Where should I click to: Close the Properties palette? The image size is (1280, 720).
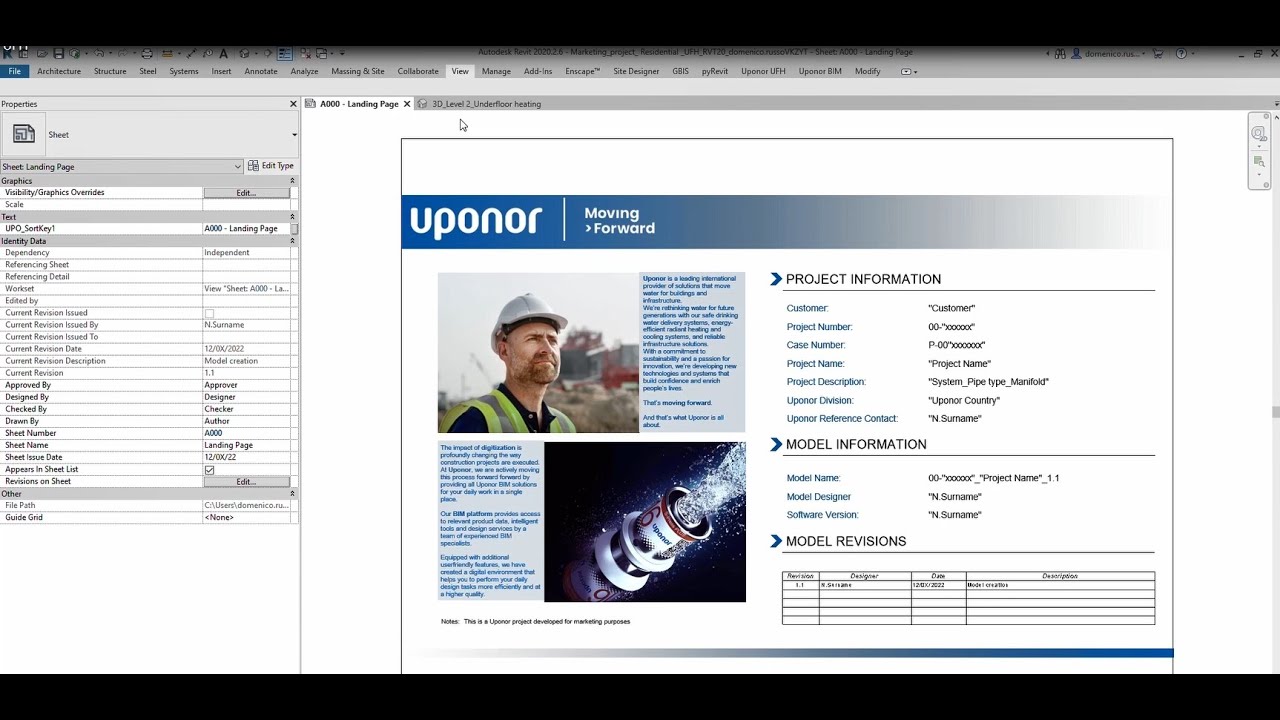click(293, 104)
